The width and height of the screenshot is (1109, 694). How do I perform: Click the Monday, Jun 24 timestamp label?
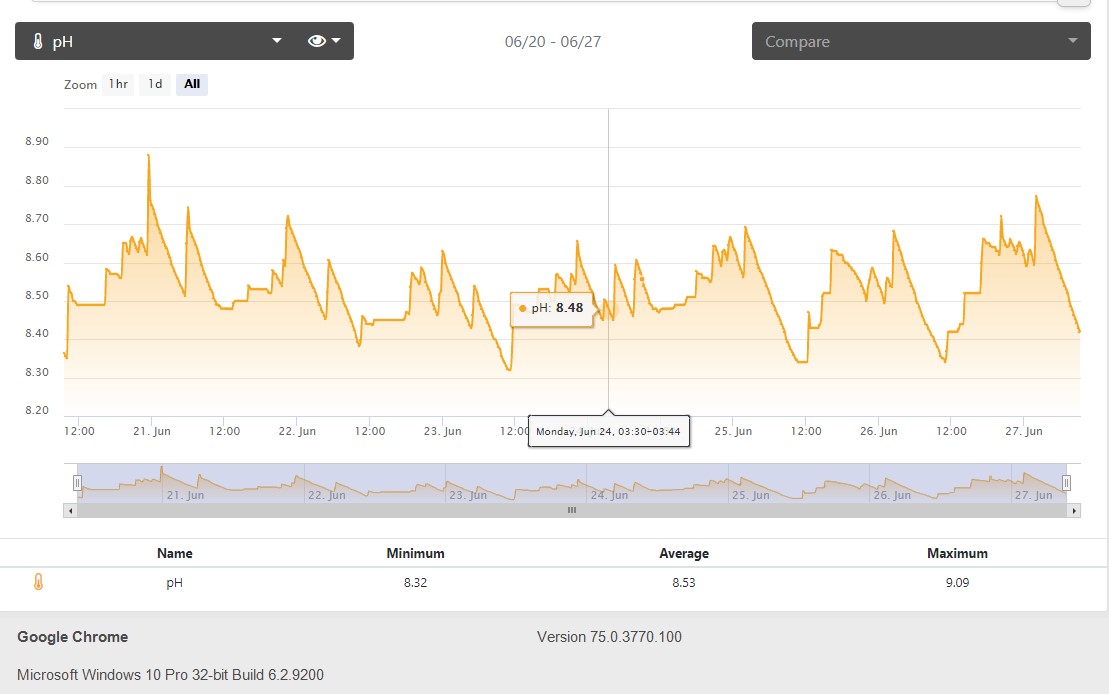click(608, 432)
